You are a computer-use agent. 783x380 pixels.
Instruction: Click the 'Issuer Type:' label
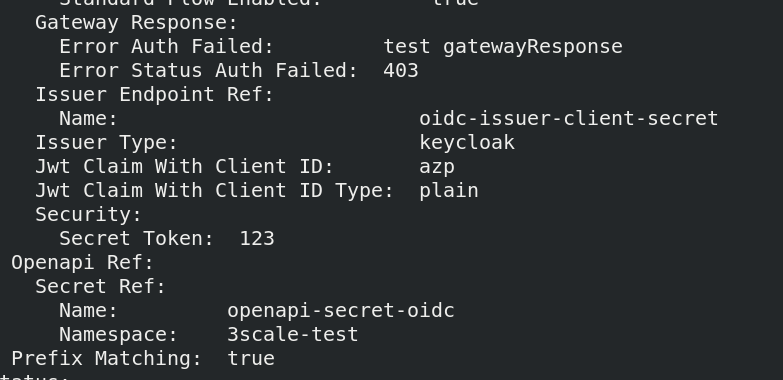107,143
